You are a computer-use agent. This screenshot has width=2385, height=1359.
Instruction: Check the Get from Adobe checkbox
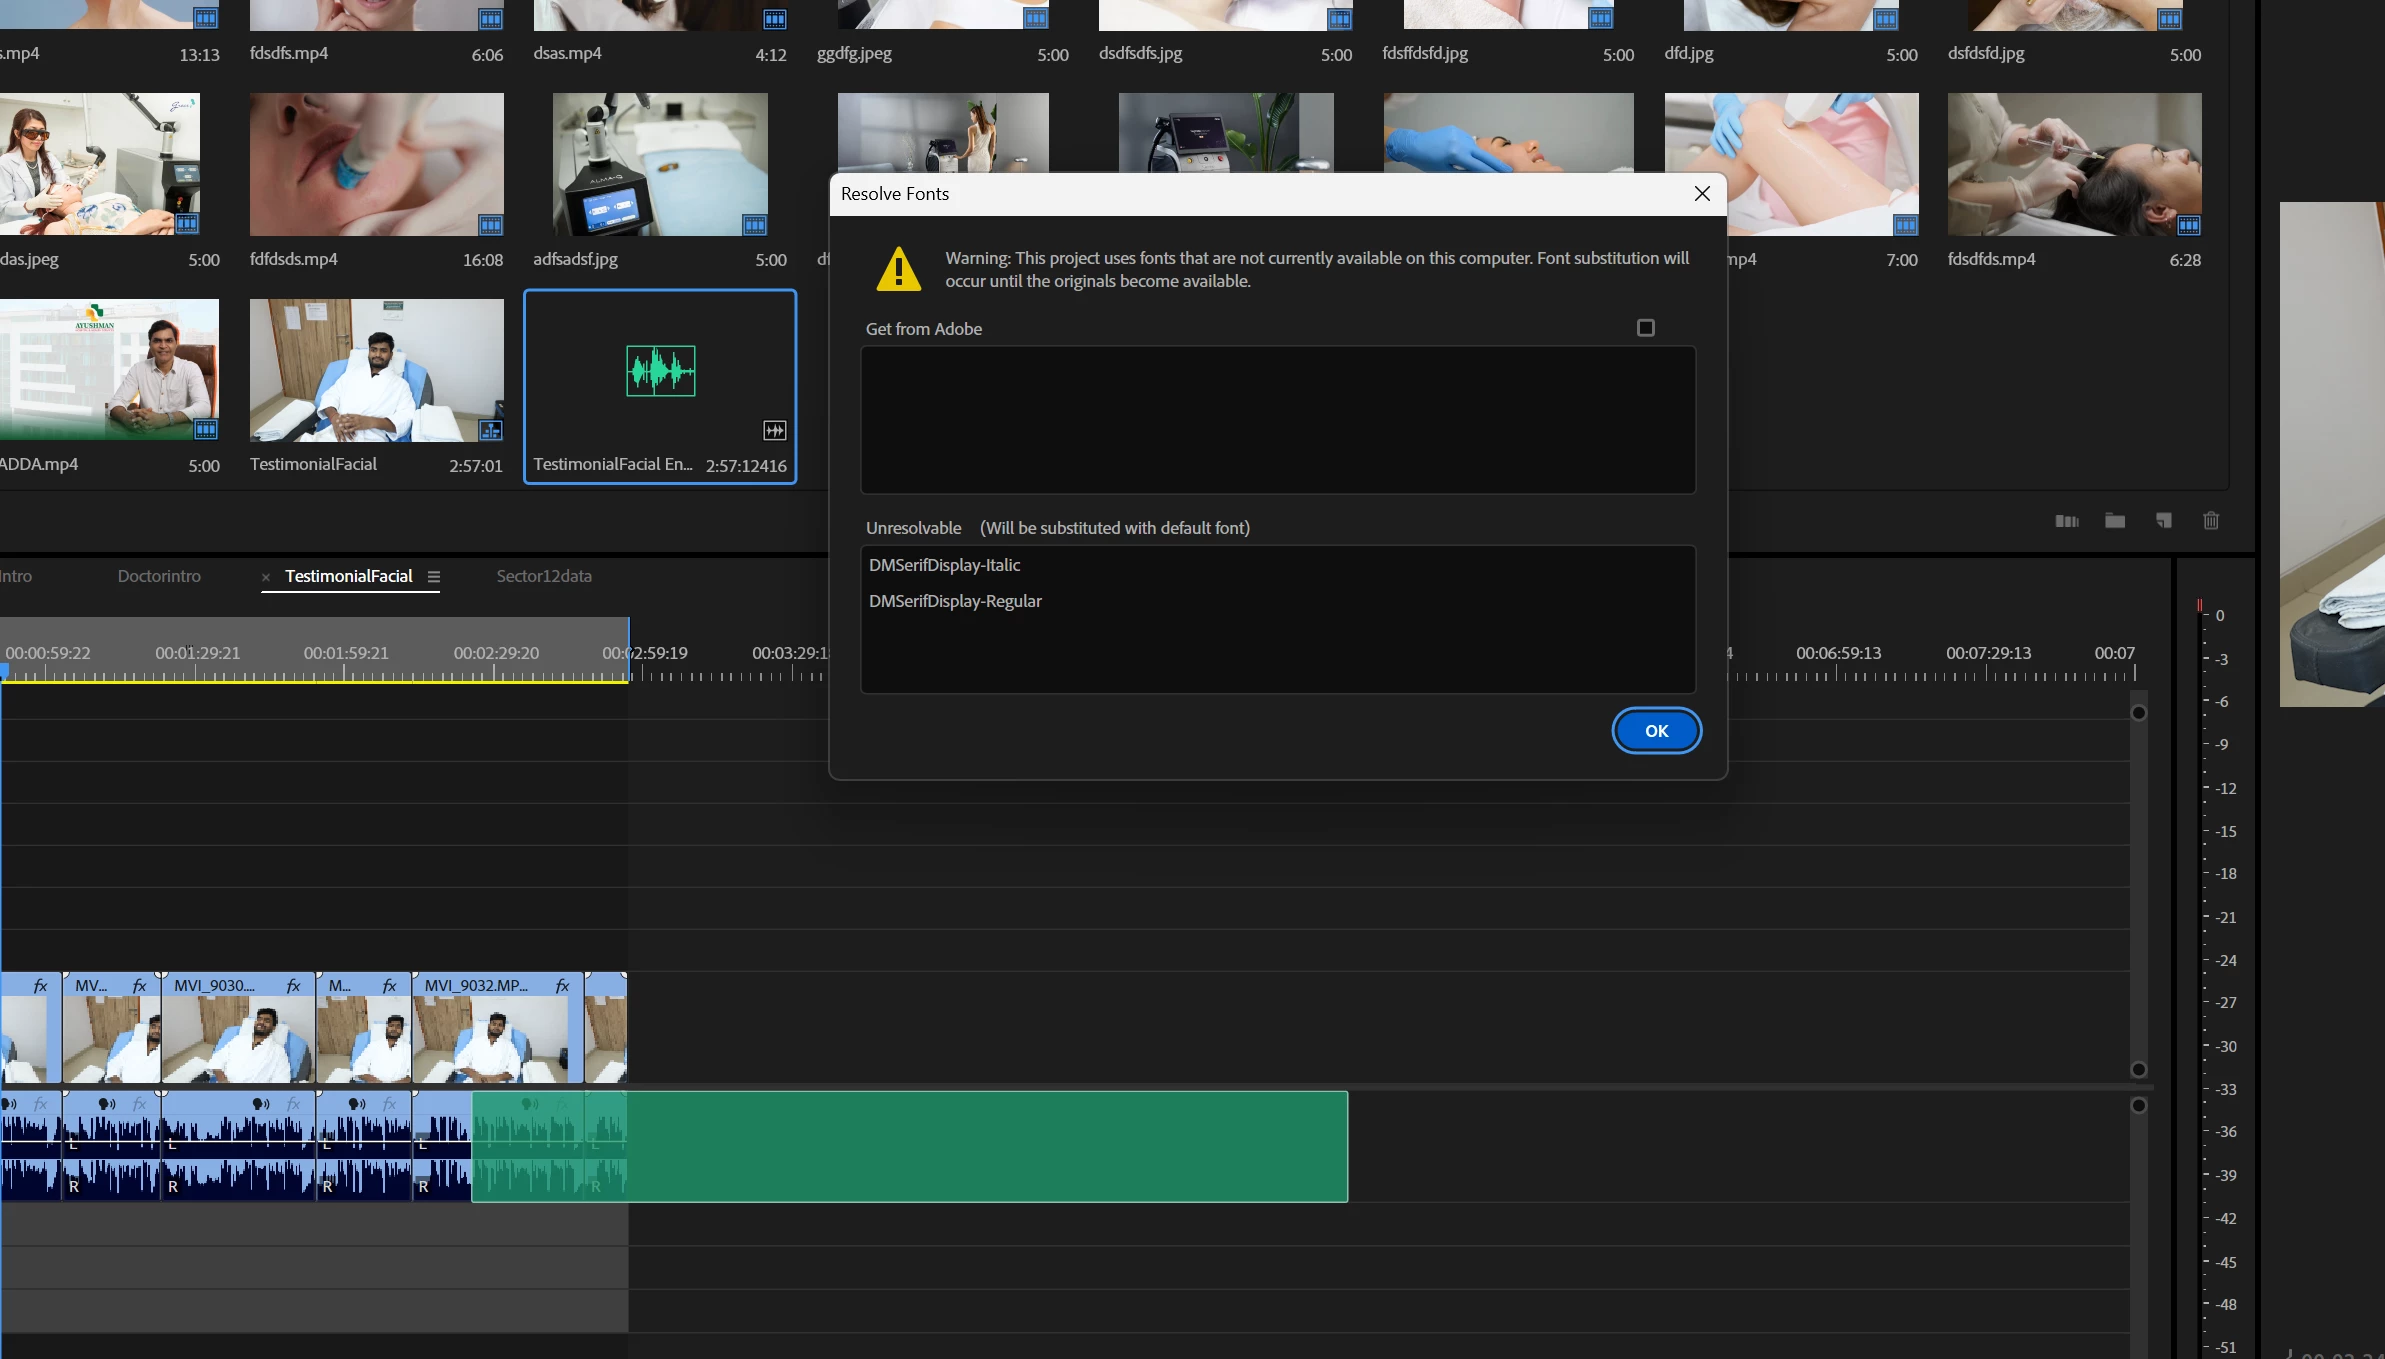pyautogui.click(x=1645, y=328)
